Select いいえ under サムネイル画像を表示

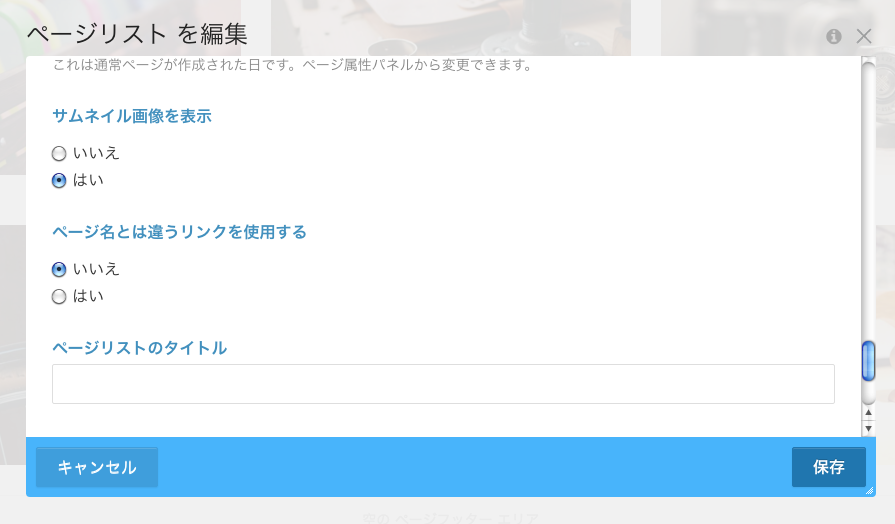[x=59, y=154]
